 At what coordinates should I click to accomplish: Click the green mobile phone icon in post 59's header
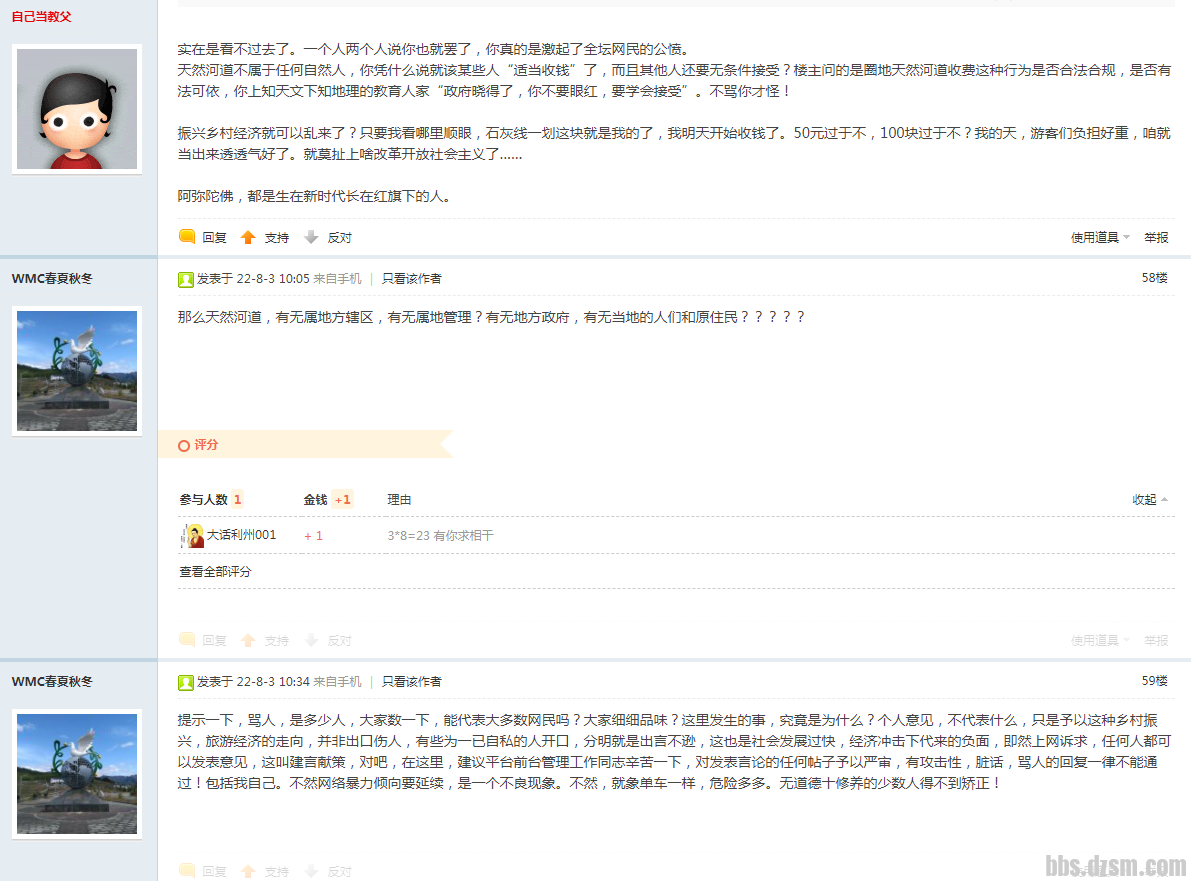tap(186, 681)
